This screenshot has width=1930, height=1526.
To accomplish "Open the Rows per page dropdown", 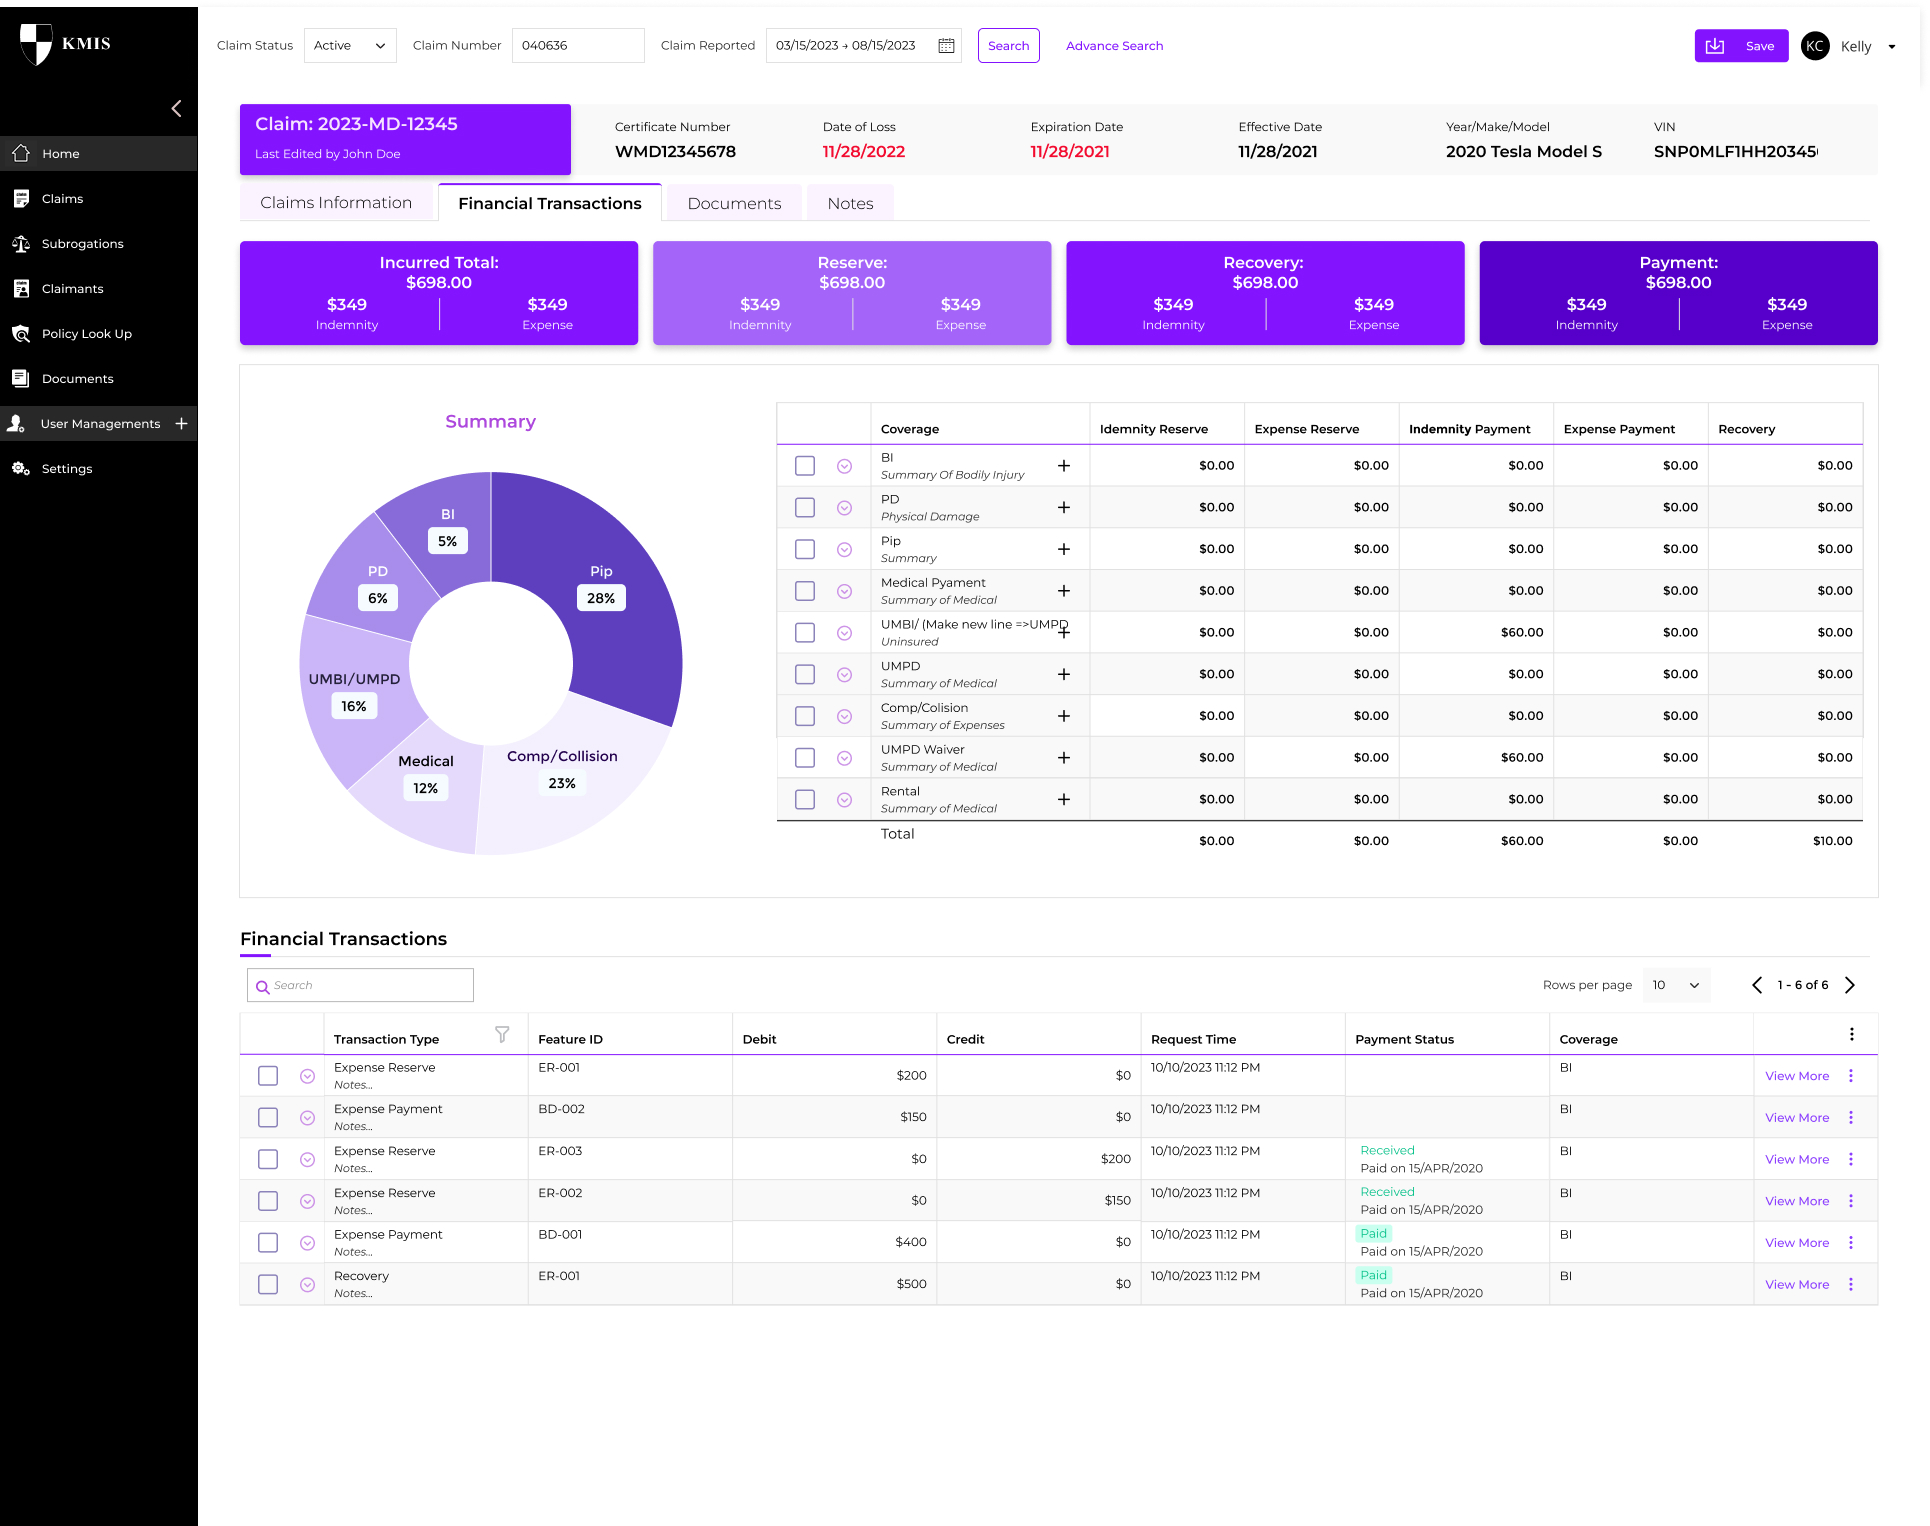I will (x=1675, y=985).
